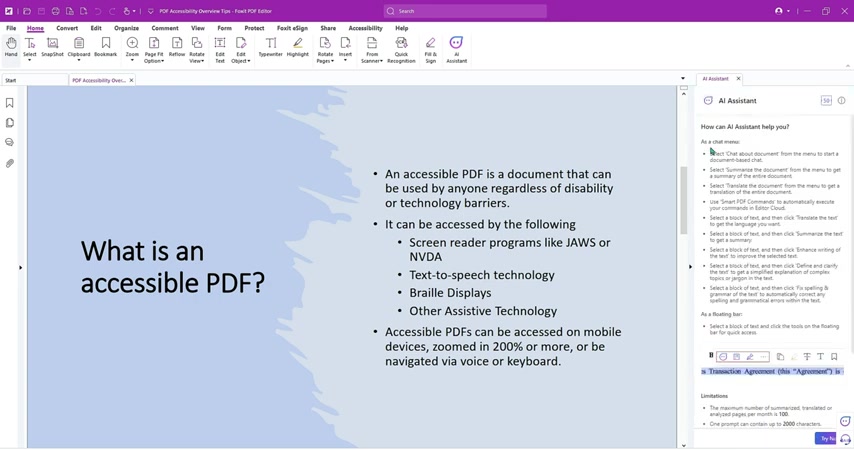
Task: Click the bullet 'Braille Displays'
Action: pyautogui.click(x=450, y=293)
